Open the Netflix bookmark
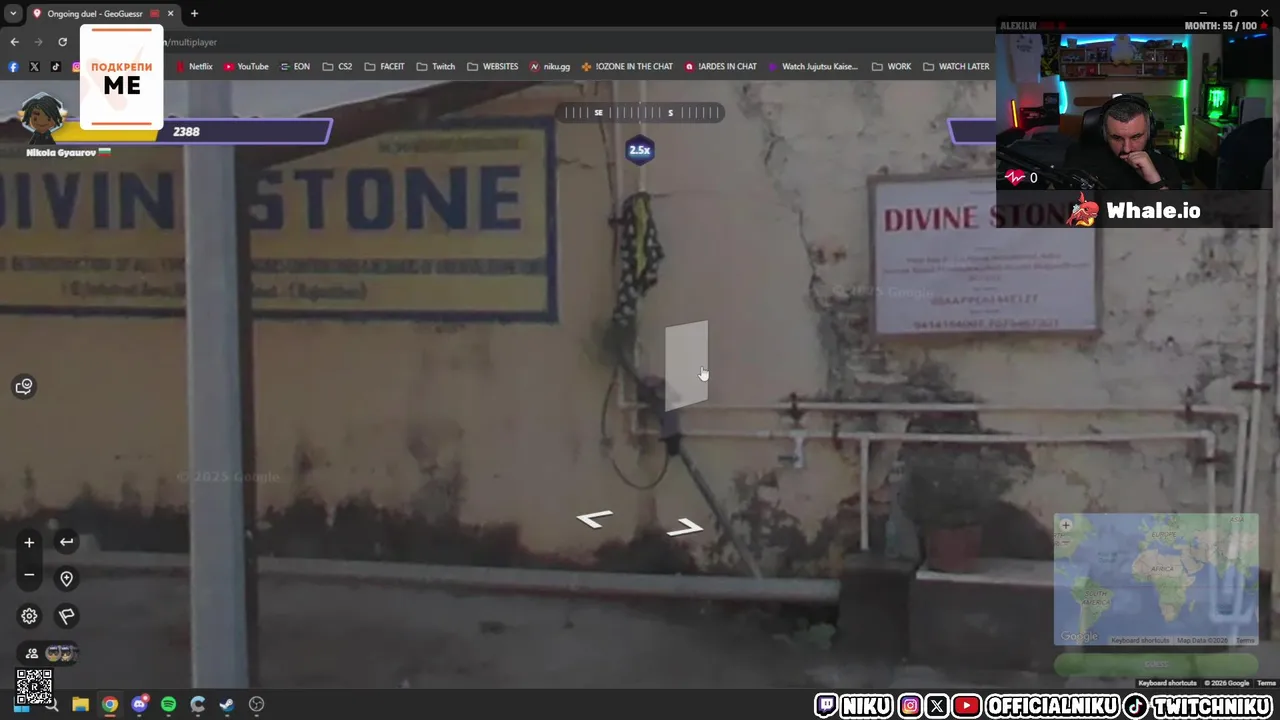 pyautogui.click(x=194, y=67)
